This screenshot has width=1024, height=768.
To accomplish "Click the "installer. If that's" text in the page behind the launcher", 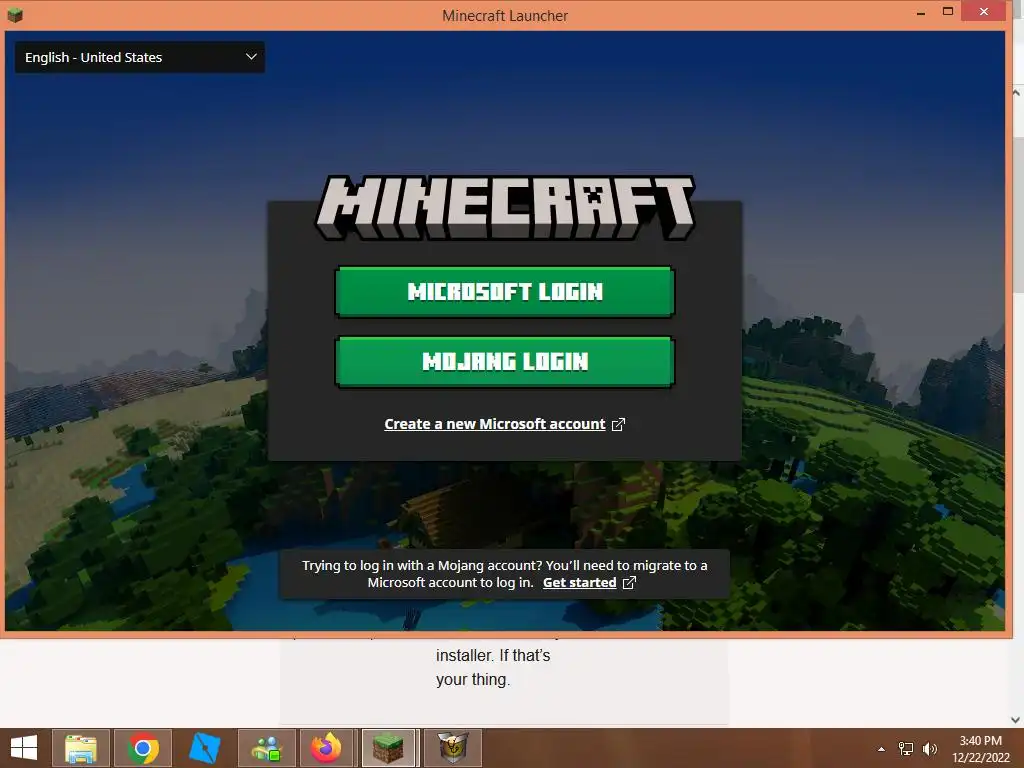I will tap(493, 655).
